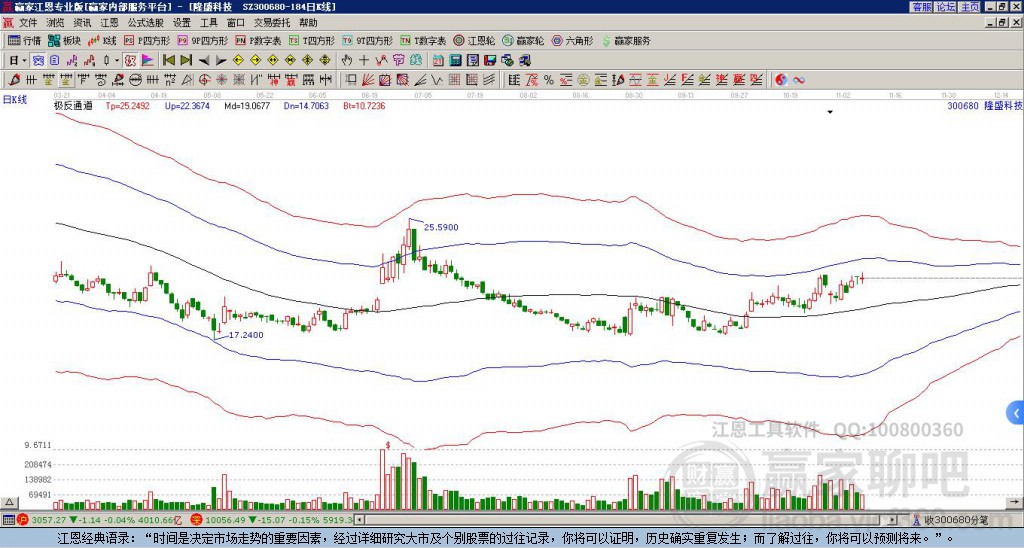Select the red pen drawing tool
This screenshot has width=1024, height=548.
14,80
